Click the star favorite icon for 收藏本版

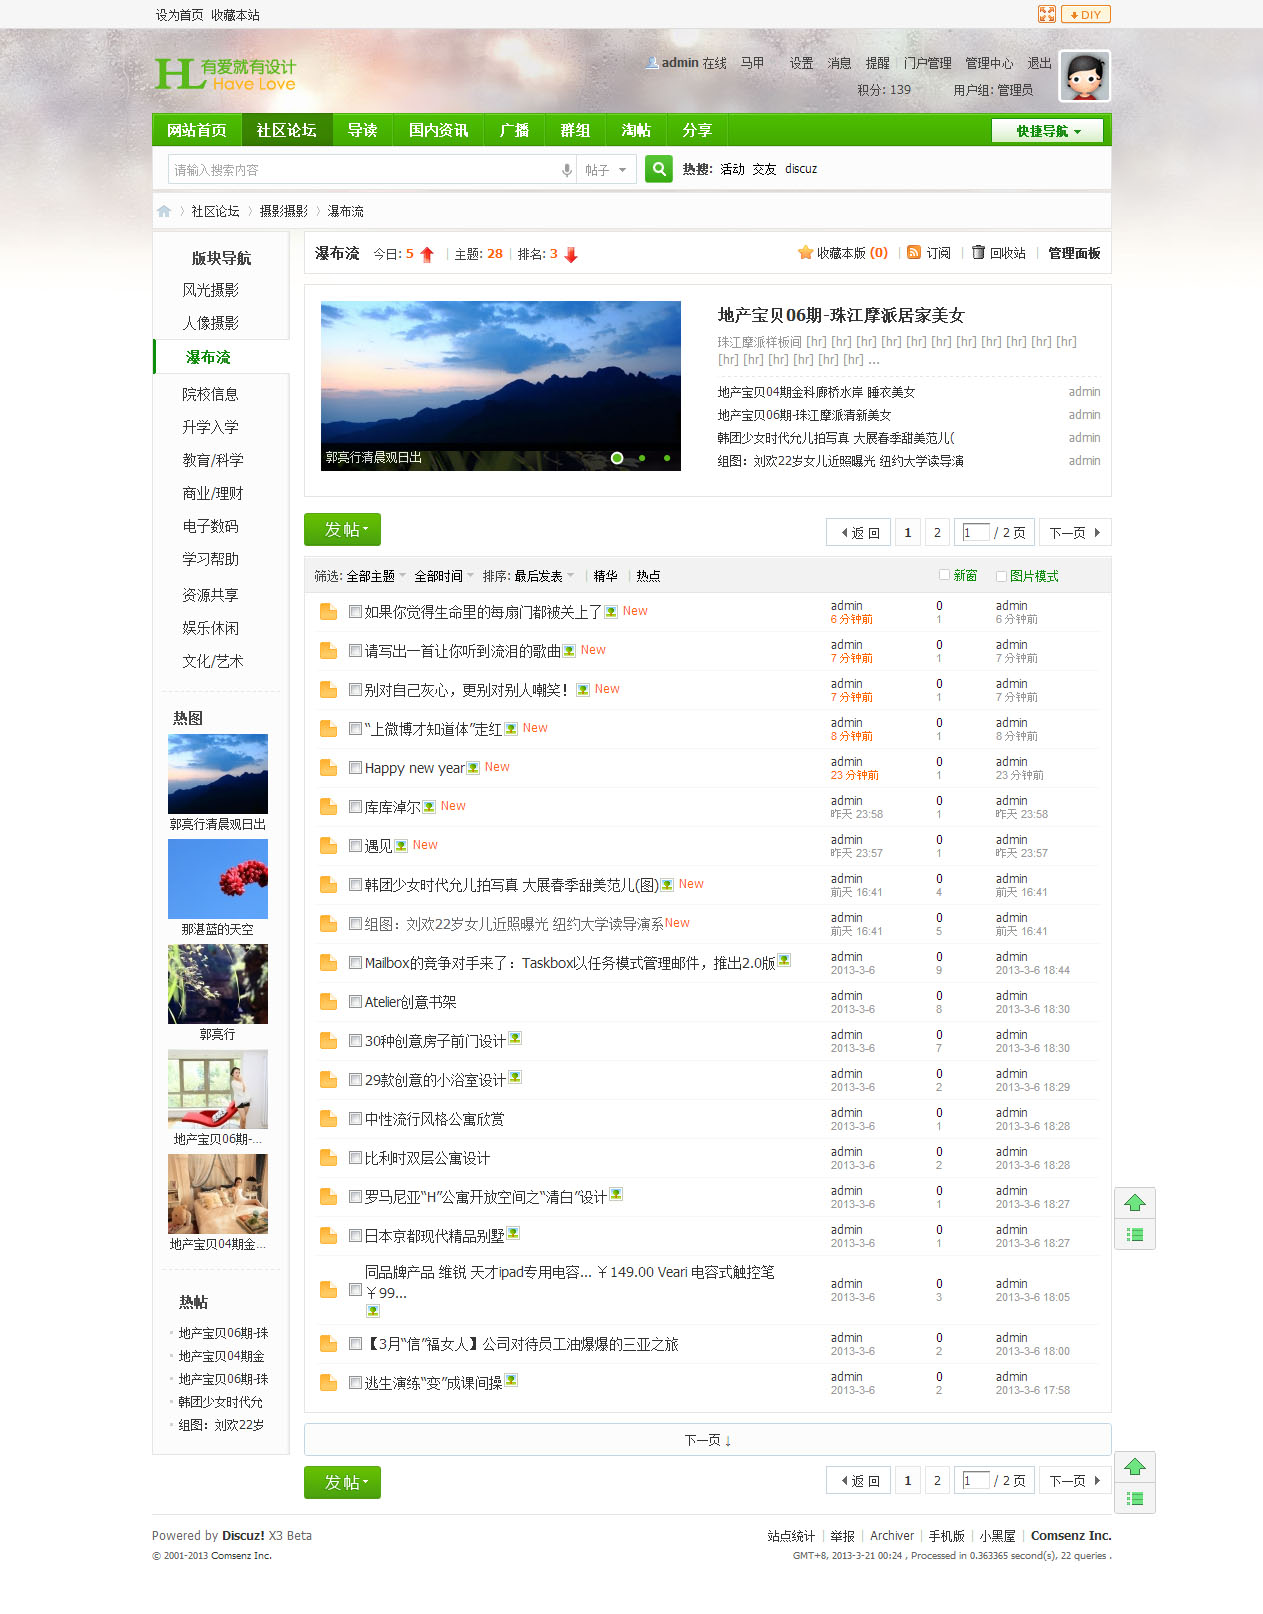coord(805,253)
